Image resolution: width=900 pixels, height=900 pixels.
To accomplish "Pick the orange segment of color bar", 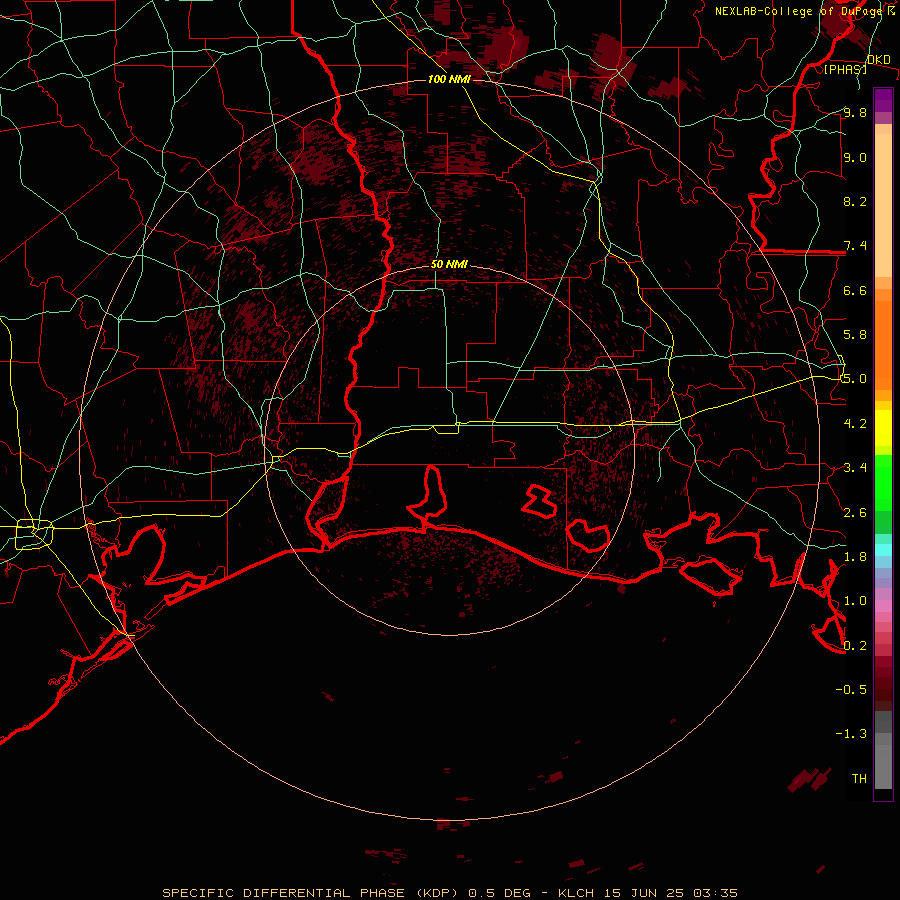I will [x=883, y=344].
